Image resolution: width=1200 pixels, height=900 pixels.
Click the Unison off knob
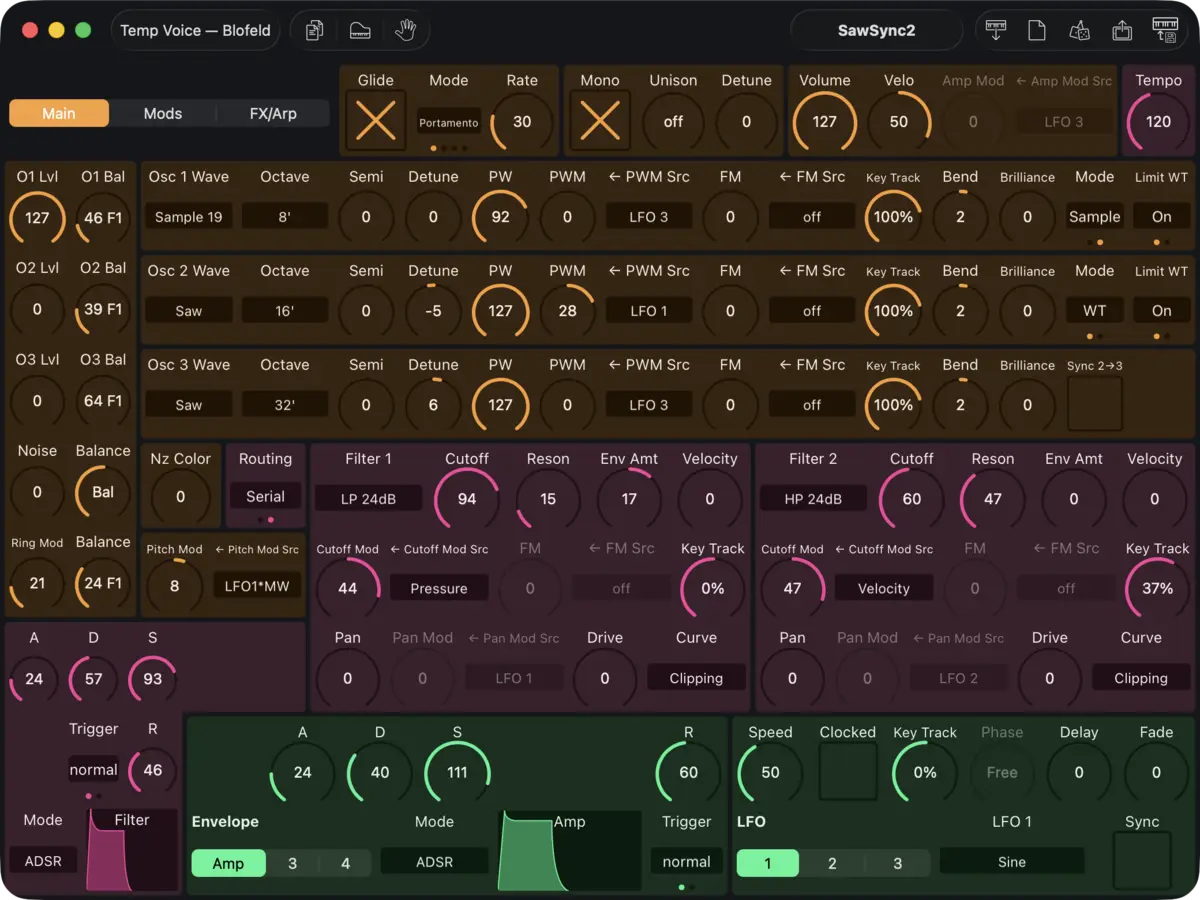673,121
